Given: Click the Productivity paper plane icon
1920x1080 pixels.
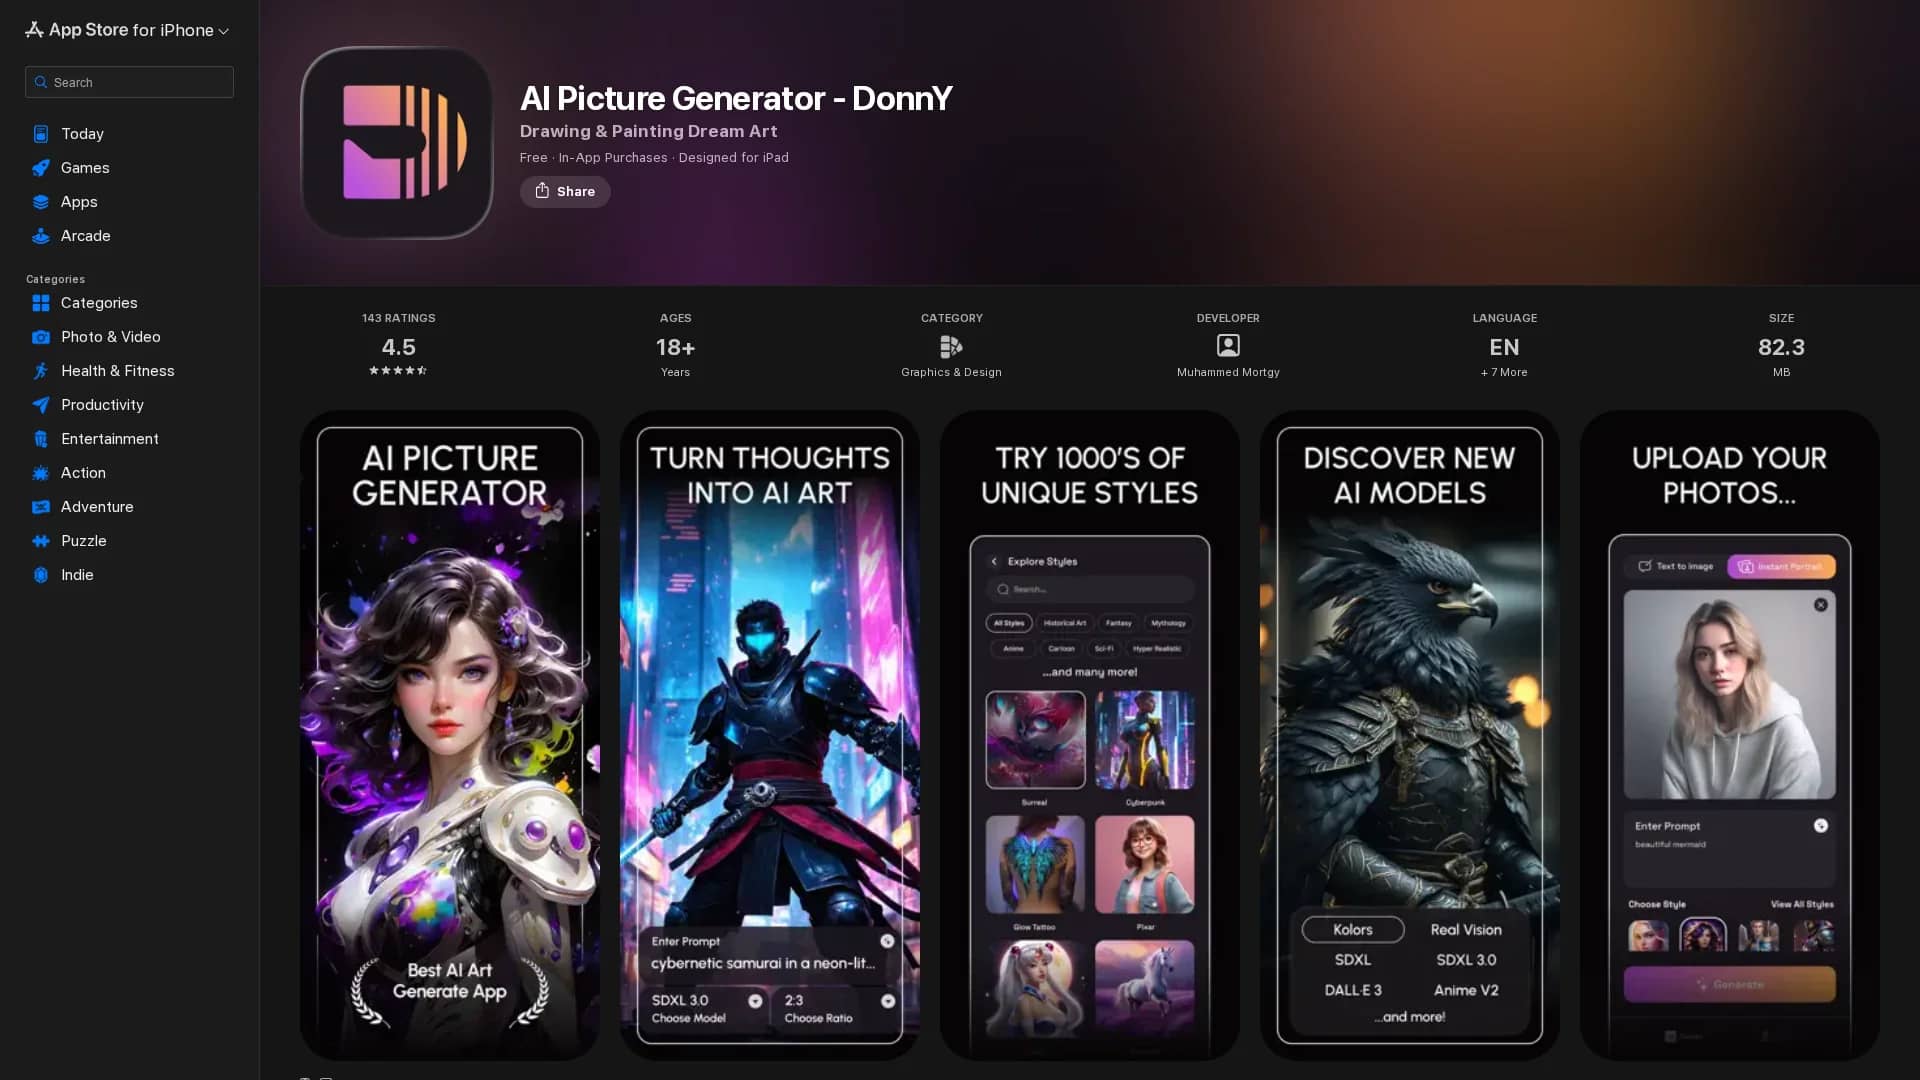Looking at the screenshot, I should (x=41, y=405).
